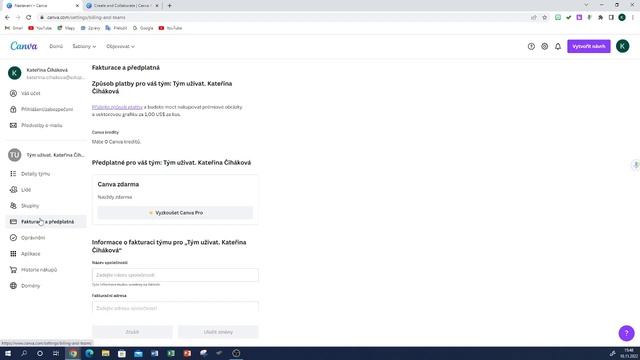The width and height of the screenshot is (640, 360).
Task: Open the Chrome three-dot menu
Action: click(632, 18)
